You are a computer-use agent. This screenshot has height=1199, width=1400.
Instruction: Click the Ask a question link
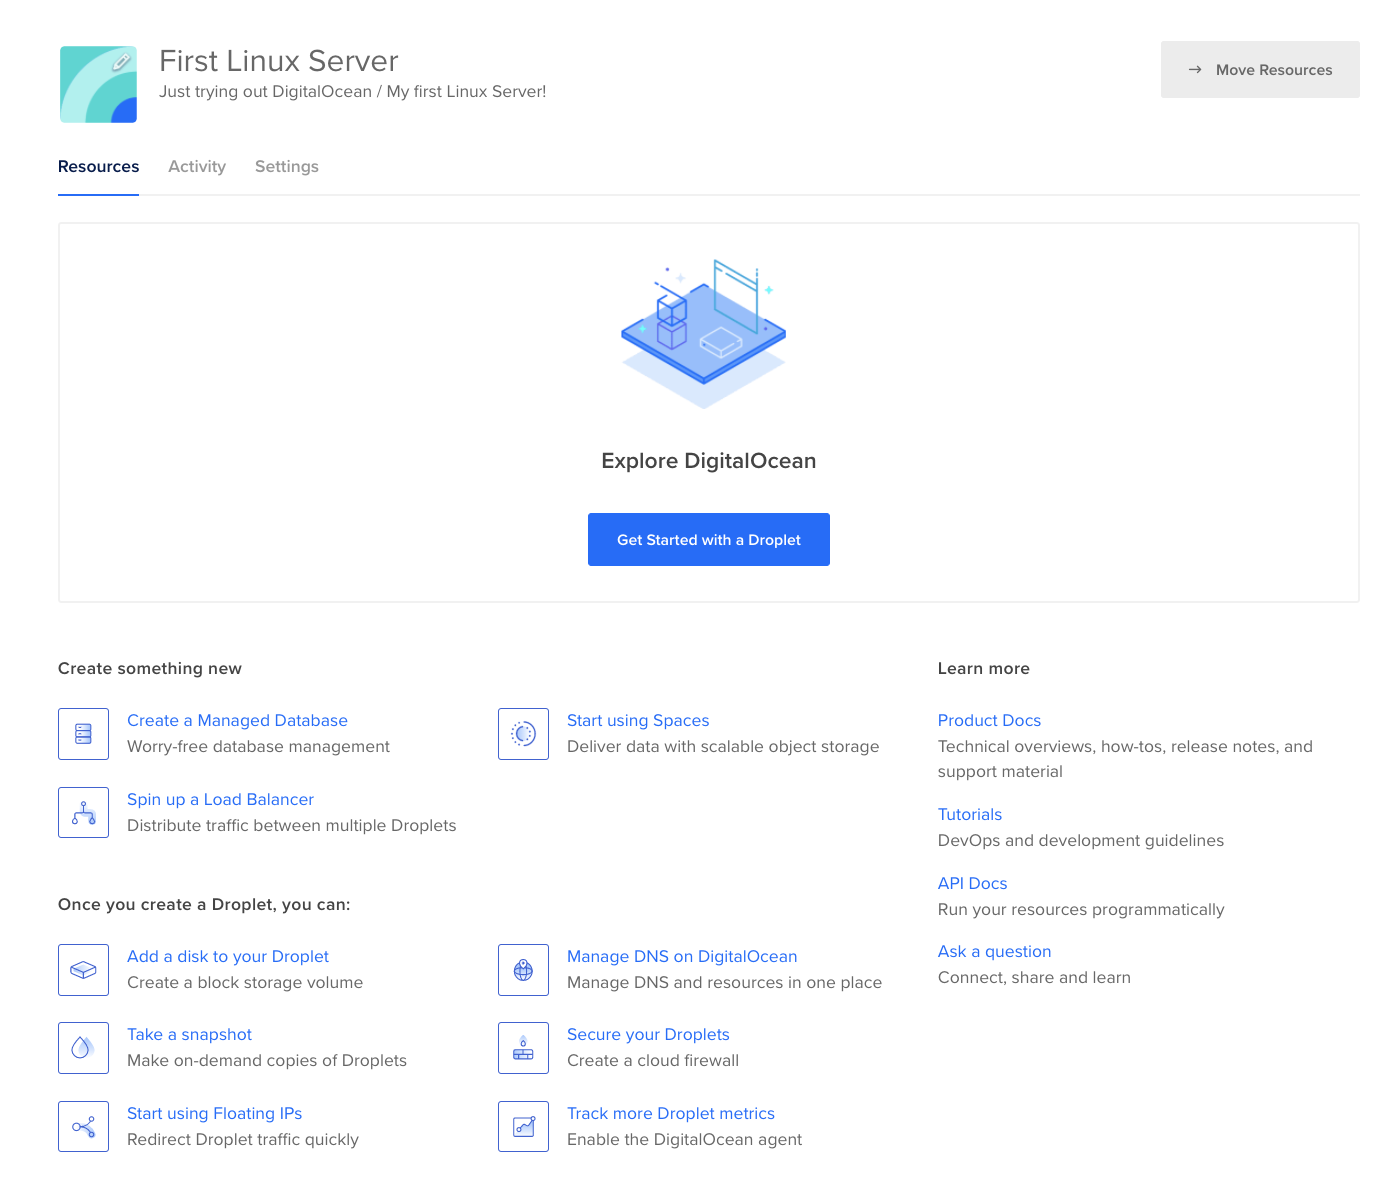994,952
